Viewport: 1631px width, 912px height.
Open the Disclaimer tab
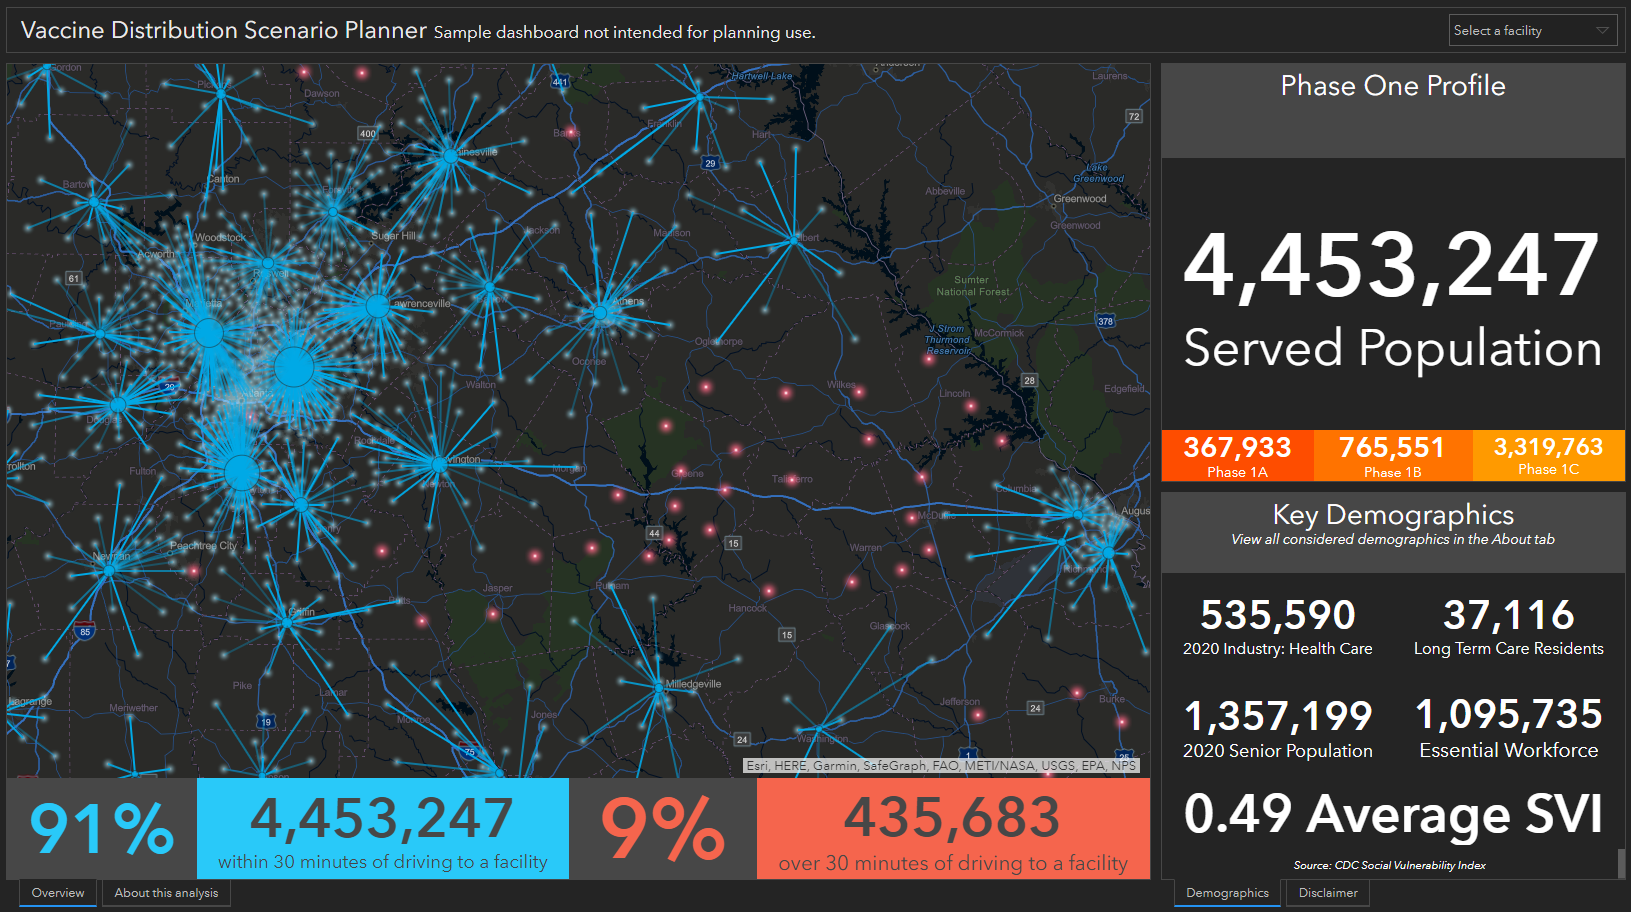[1328, 893]
